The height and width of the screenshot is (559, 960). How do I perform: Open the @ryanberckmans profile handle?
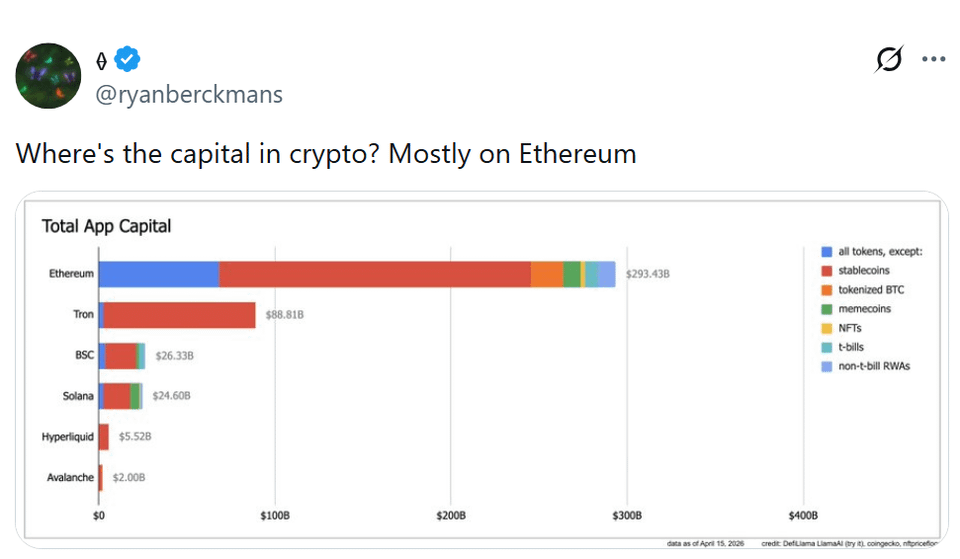188,94
